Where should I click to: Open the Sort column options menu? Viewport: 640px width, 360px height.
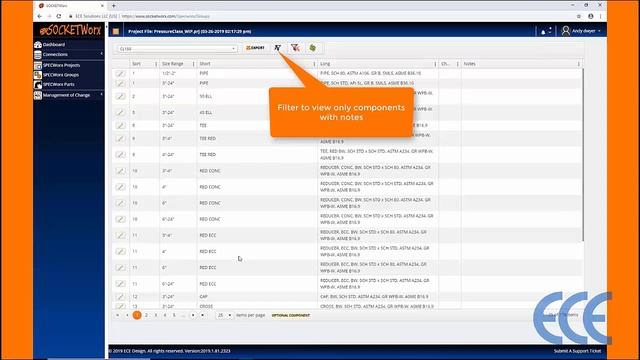pyautogui.click(x=156, y=64)
